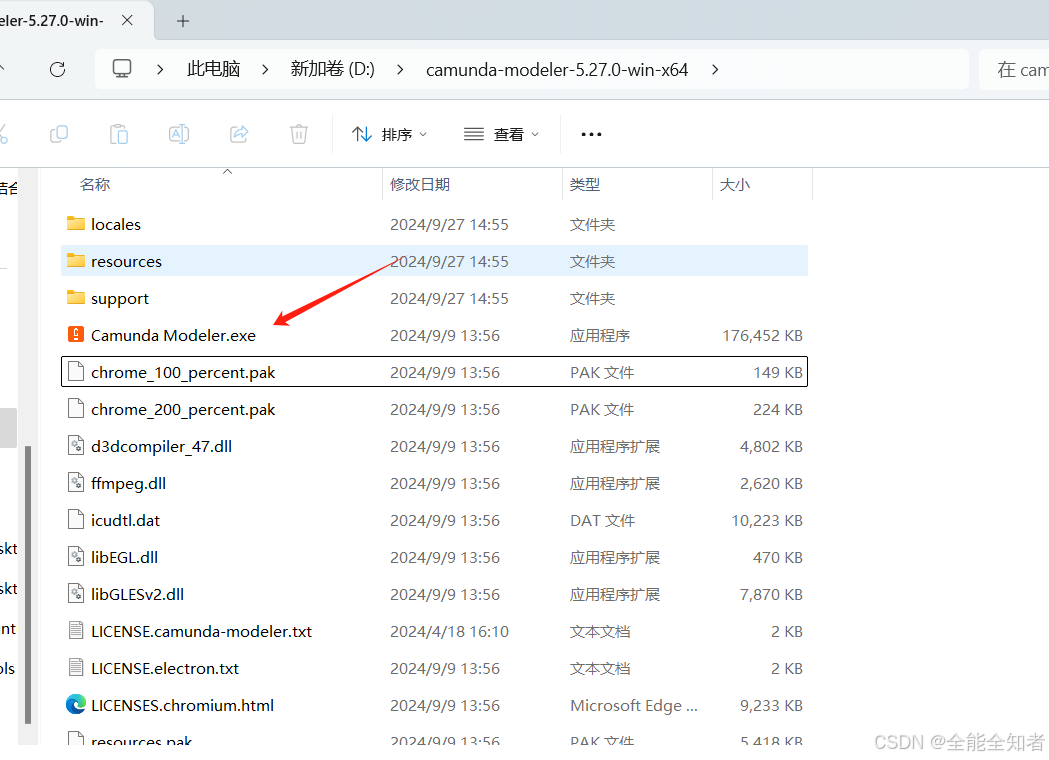Image resolution: width=1049 pixels, height=760 pixels.
Task: Click type cell Microsoft Edge ...
Action: click(634, 706)
